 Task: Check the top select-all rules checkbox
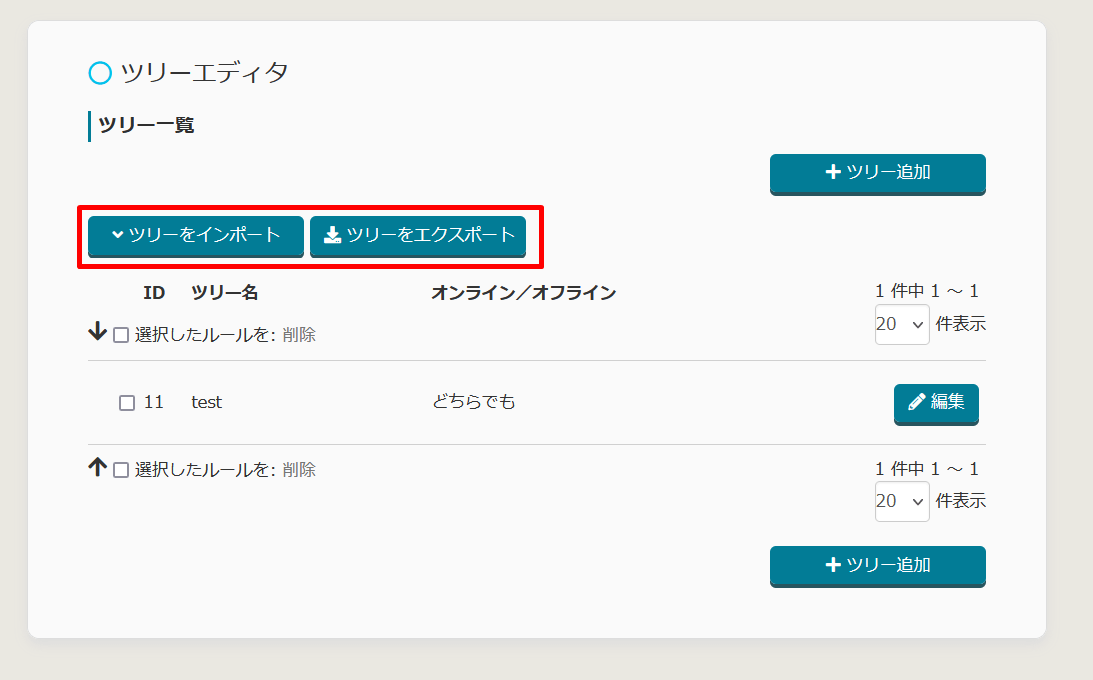(121, 335)
